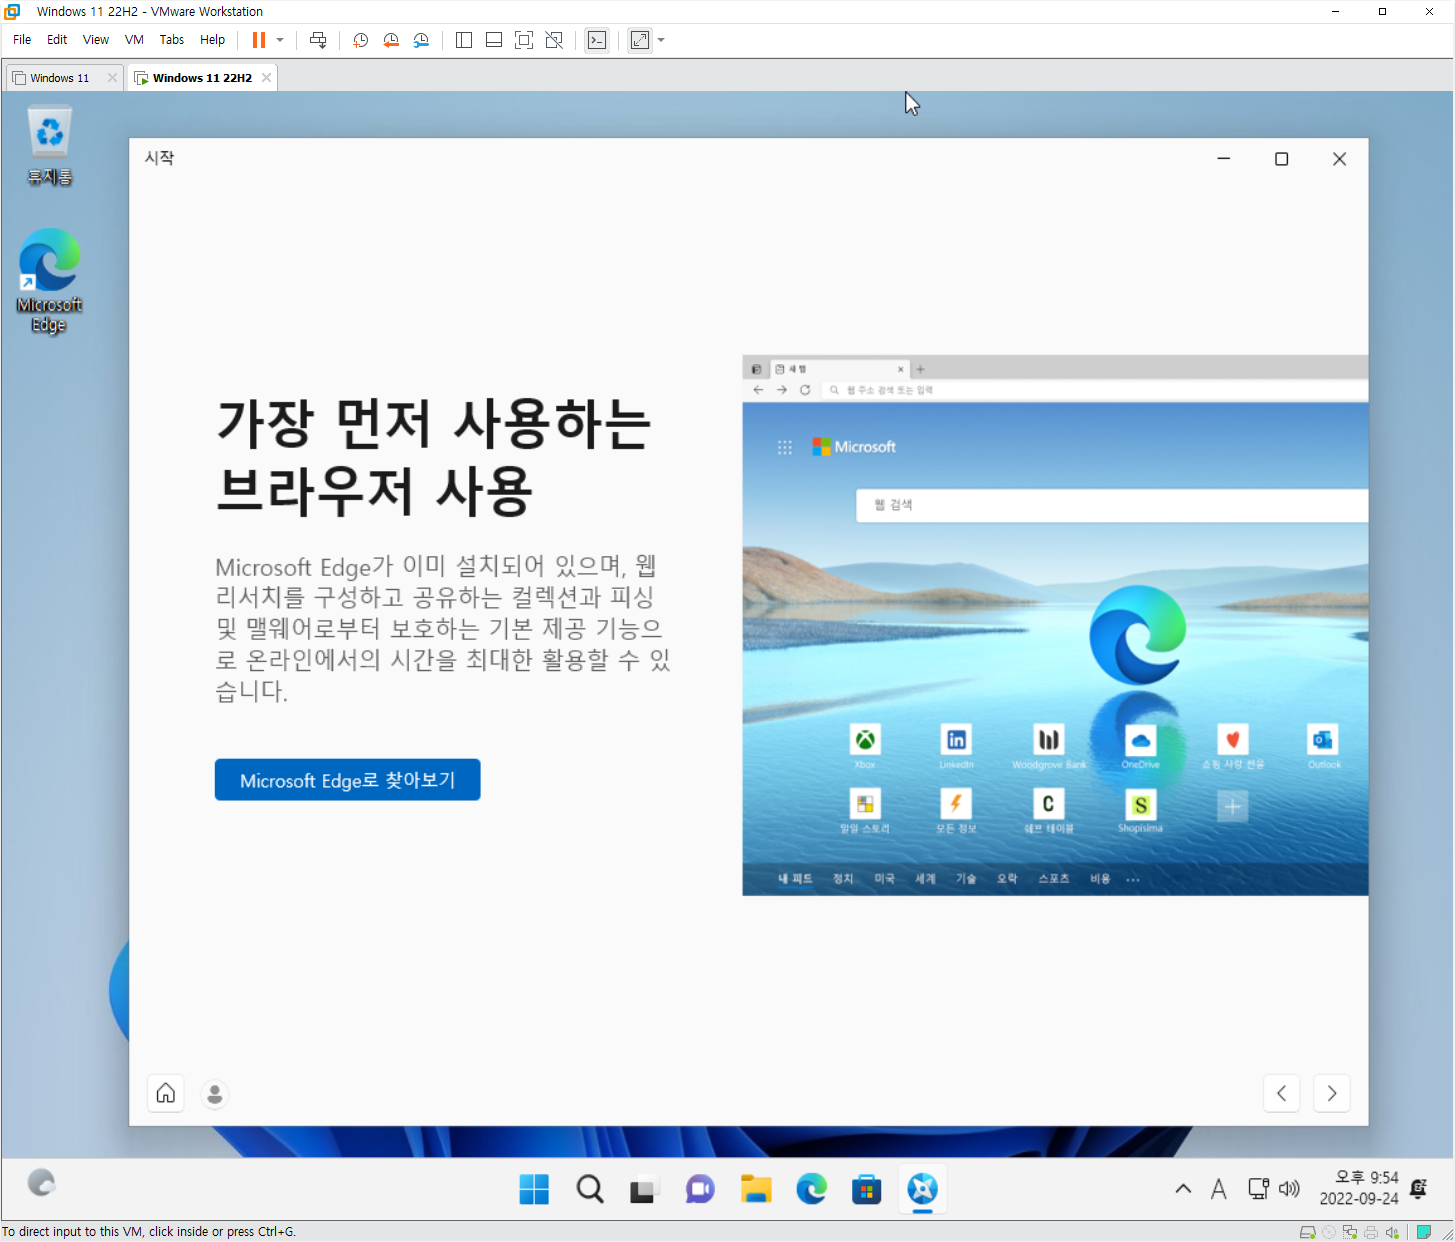
Task: Open the taskbar widgets weather icon
Action: (x=41, y=1184)
